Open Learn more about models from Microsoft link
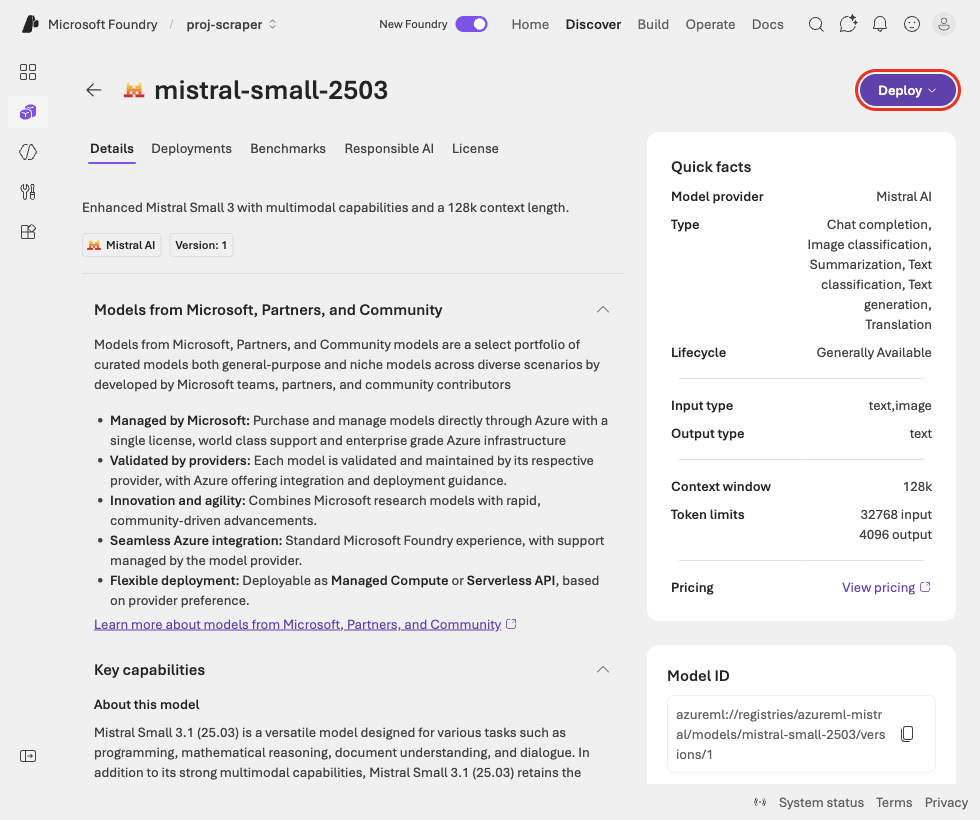This screenshot has height=820, width=980. pyautogui.click(x=305, y=624)
